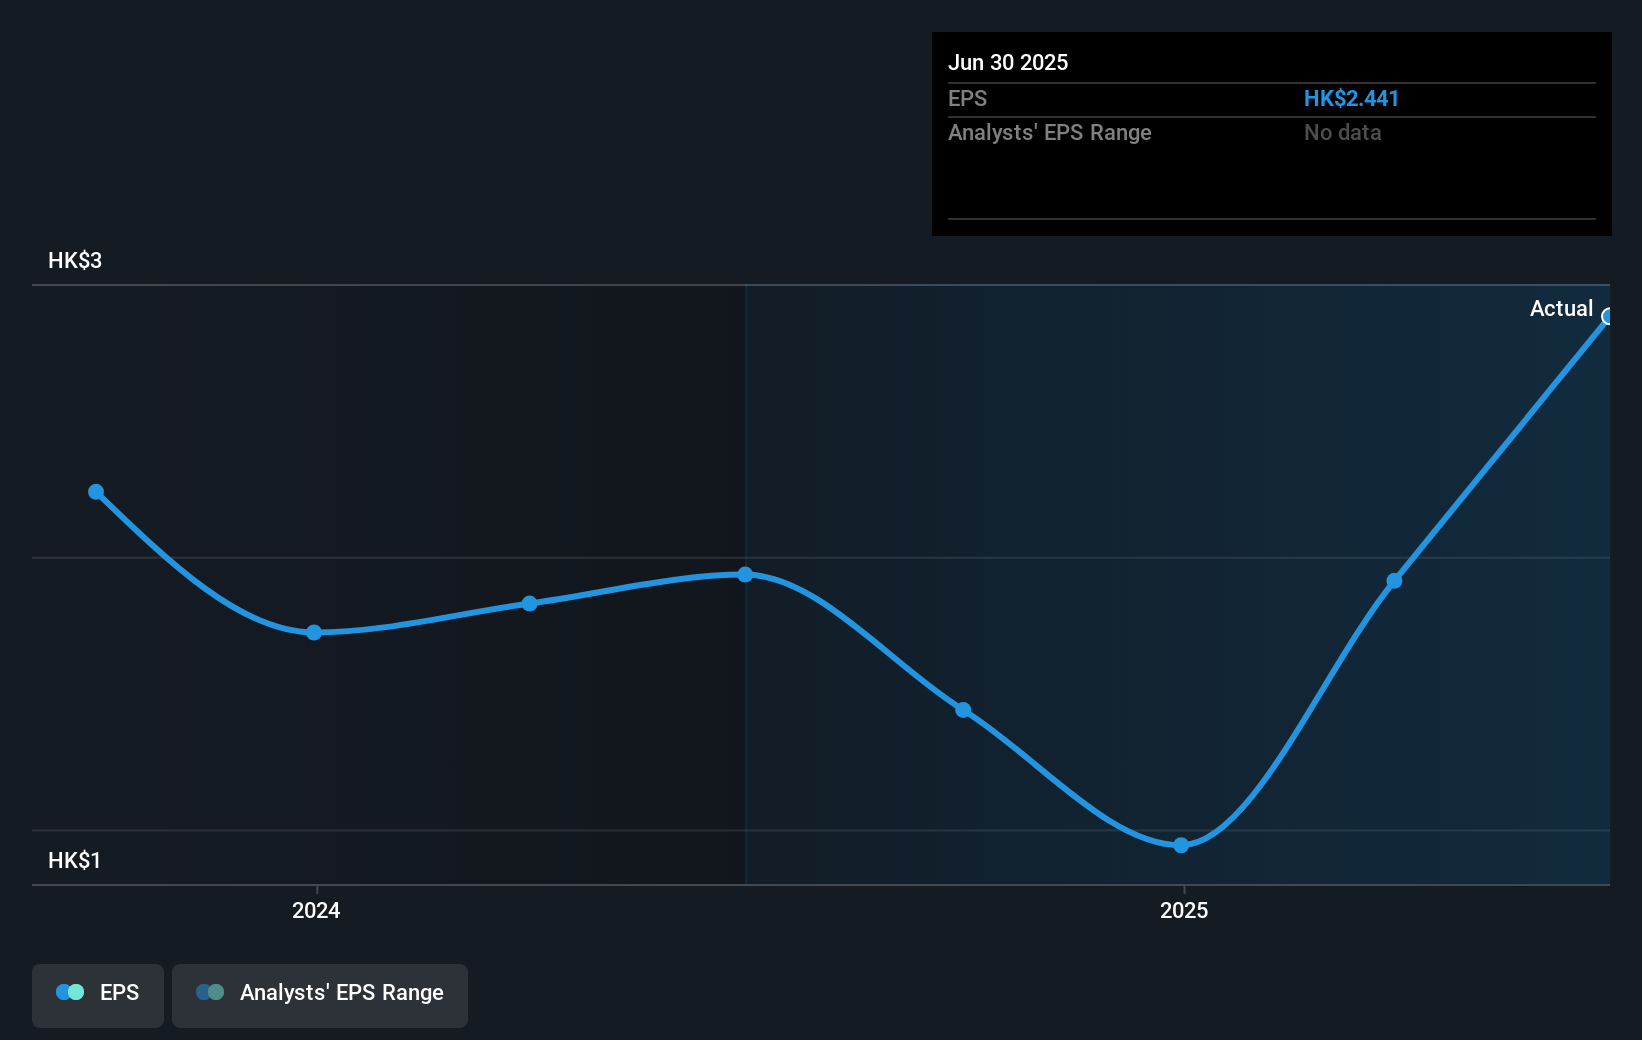
Task: Click the Analysts' EPS Range legend color icon
Action: pyautogui.click(x=210, y=992)
